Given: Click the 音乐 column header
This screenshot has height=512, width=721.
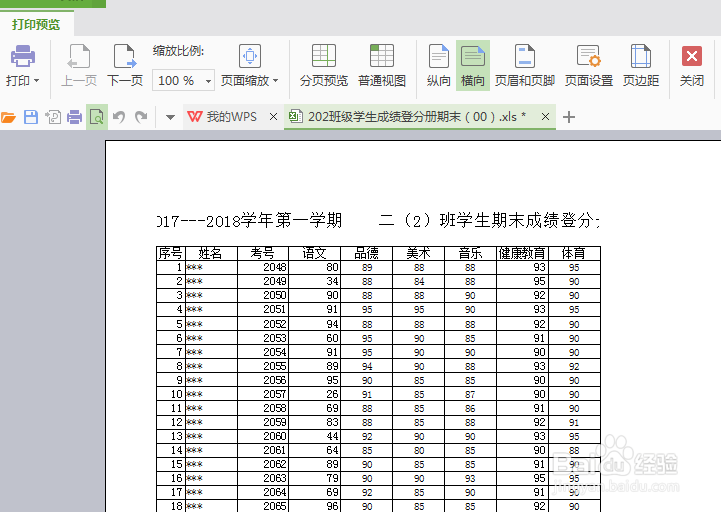Looking at the screenshot, I should pos(470,253).
